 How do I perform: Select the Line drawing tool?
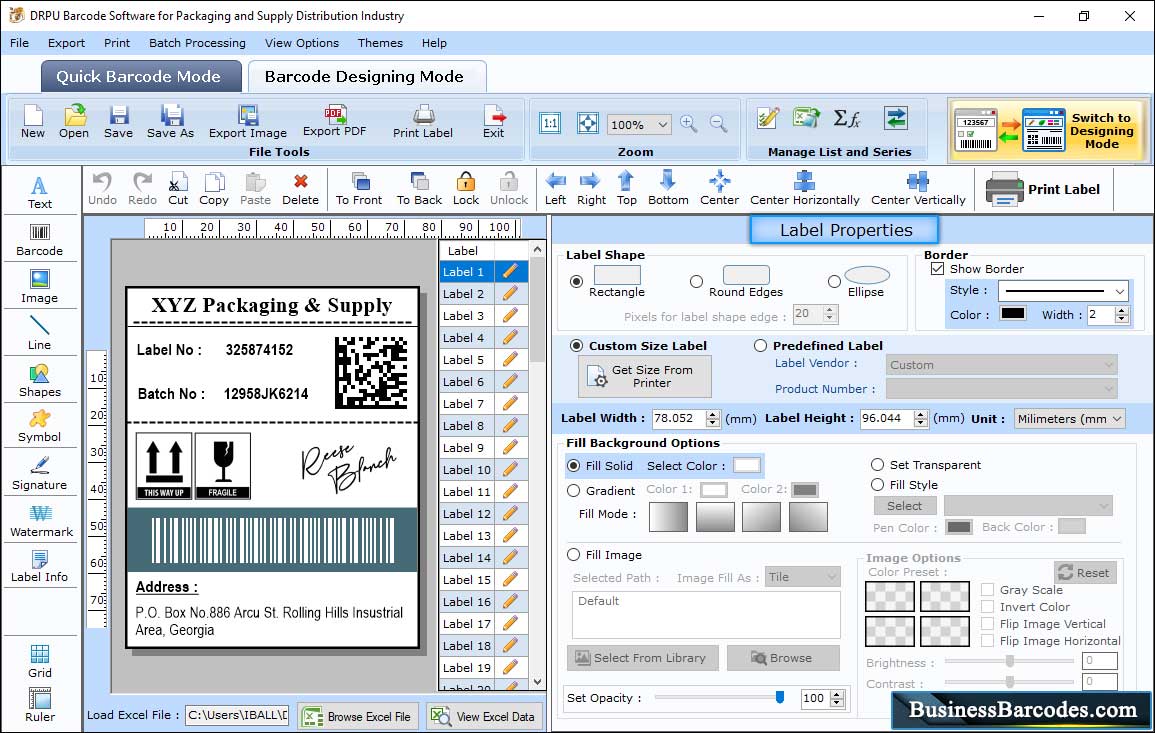[x=40, y=334]
